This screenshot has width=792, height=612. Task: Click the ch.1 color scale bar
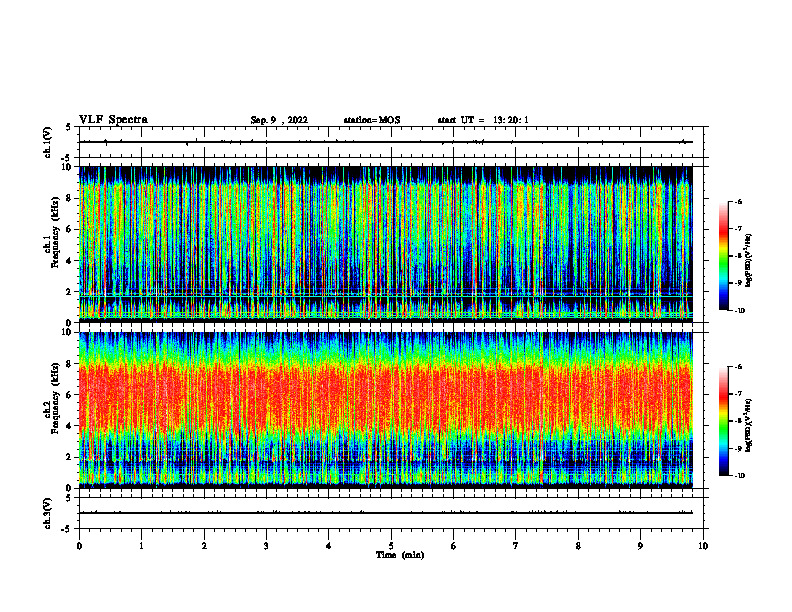tap(723, 256)
